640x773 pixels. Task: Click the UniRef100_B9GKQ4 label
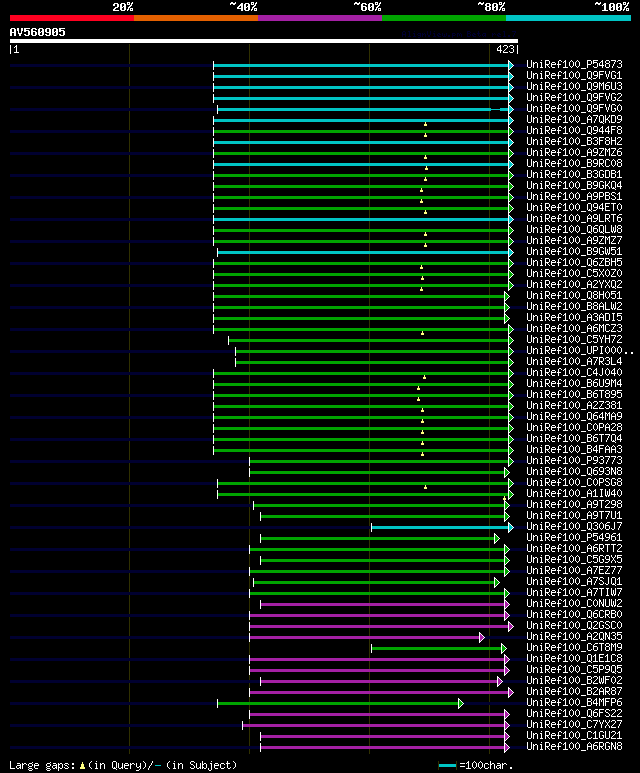[x=574, y=185]
